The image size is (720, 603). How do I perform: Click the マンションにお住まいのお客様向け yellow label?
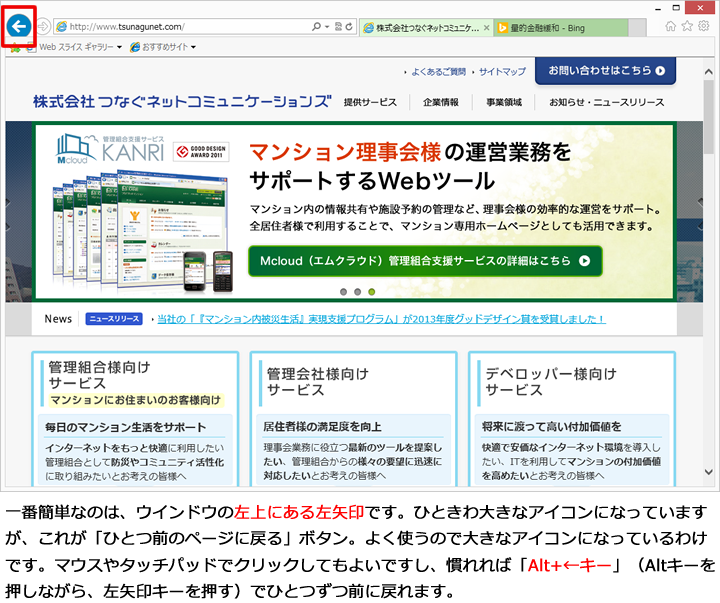[x=135, y=400]
